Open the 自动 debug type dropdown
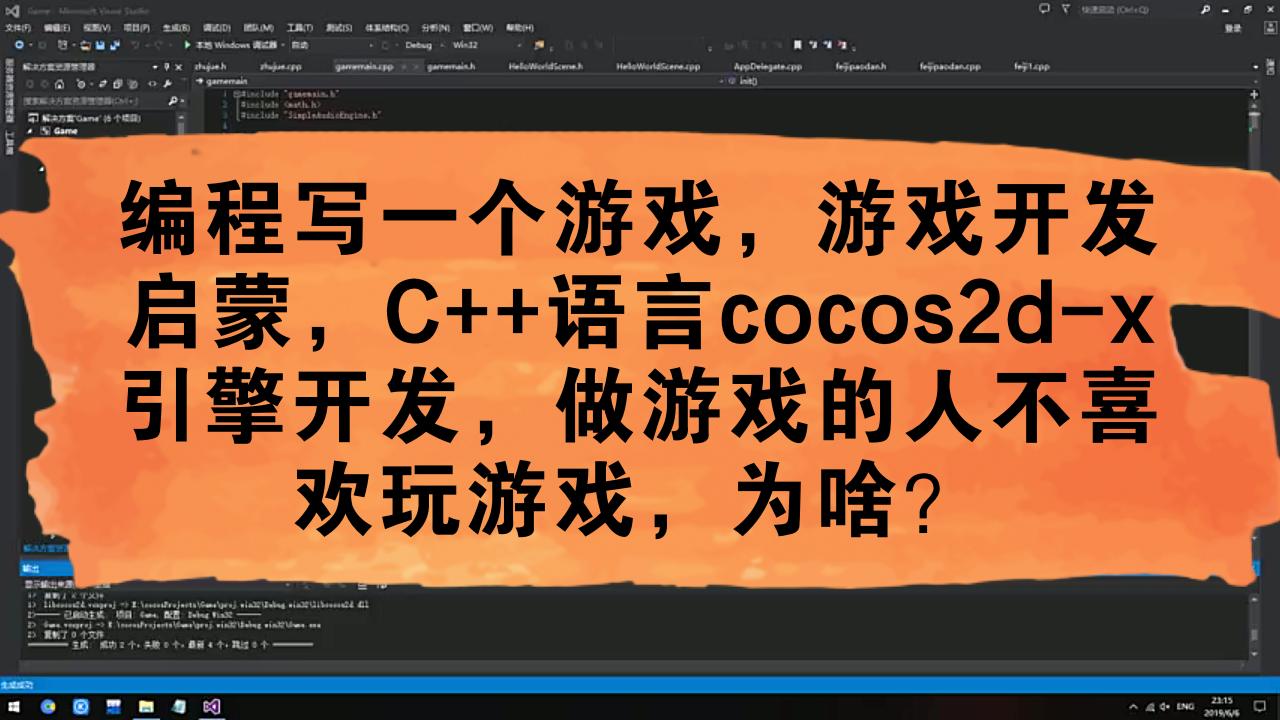This screenshot has height=720, width=1280. (330, 45)
